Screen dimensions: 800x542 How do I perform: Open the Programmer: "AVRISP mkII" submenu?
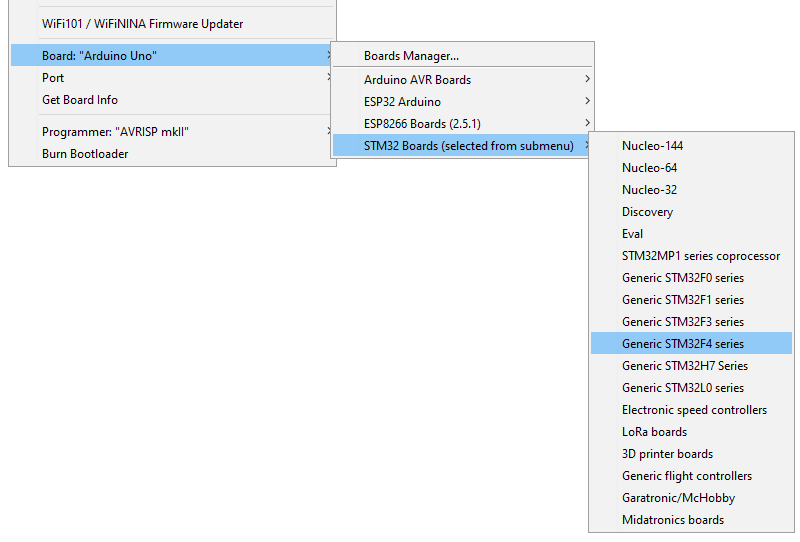(172, 132)
